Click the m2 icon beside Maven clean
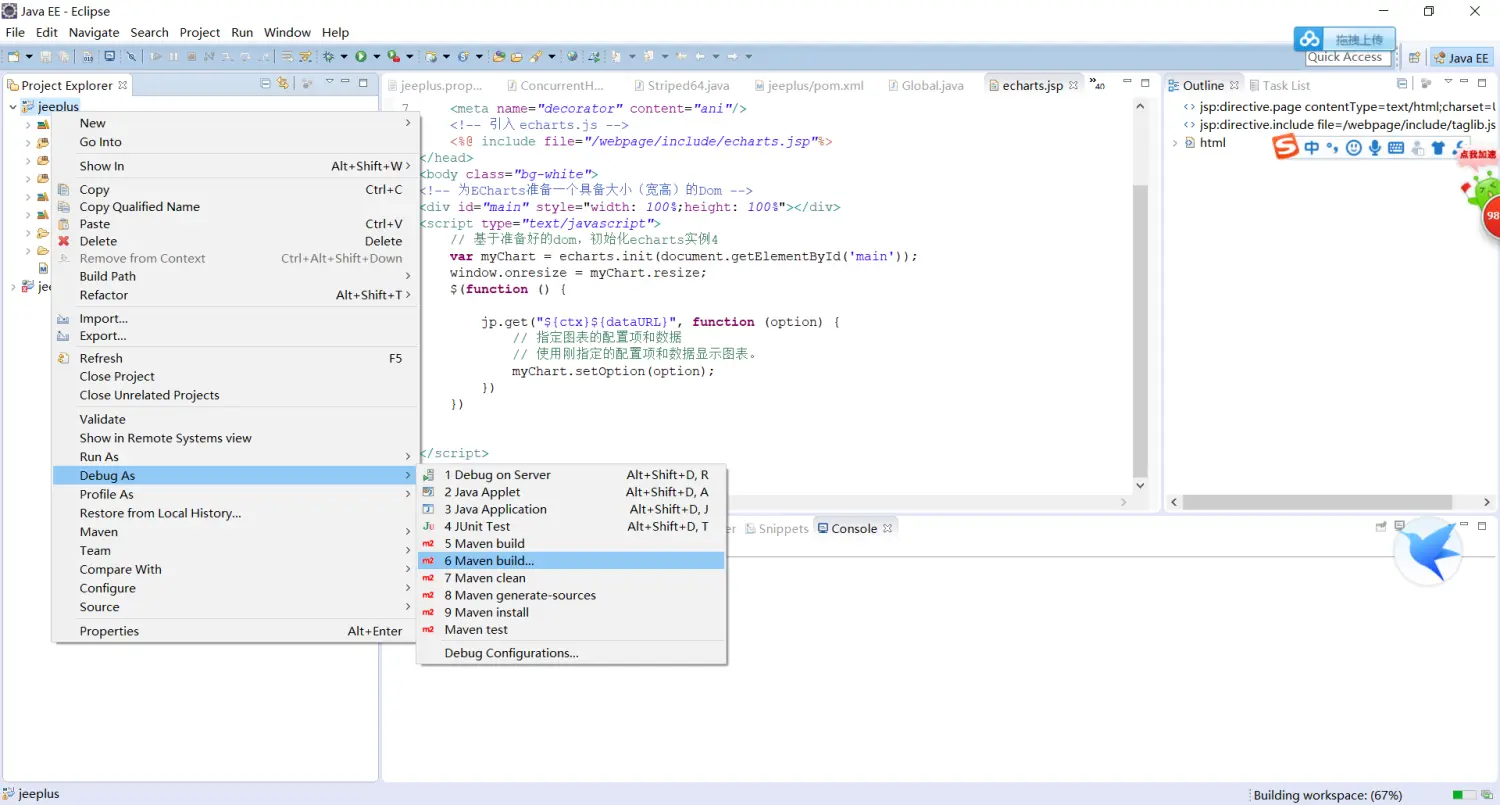 click(428, 578)
